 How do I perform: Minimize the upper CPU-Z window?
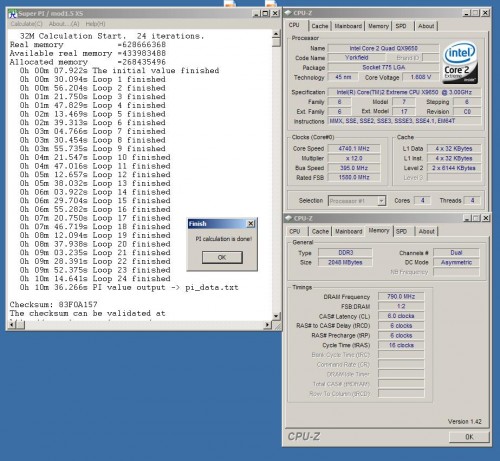coord(467,13)
